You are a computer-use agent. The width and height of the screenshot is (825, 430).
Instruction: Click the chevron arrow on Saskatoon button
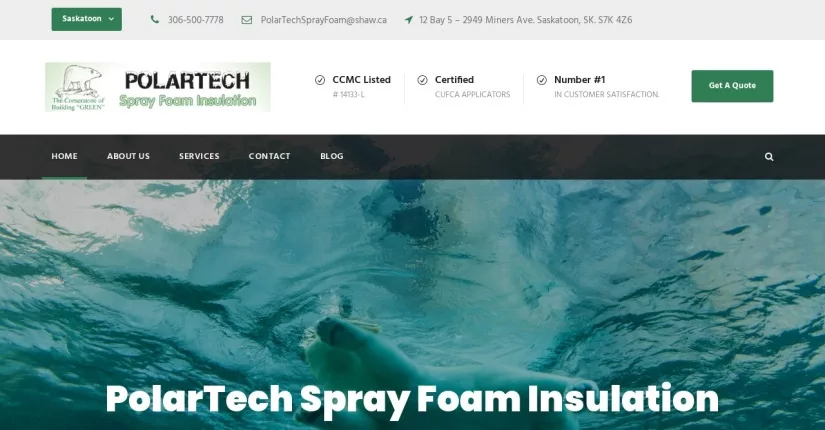(x=111, y=19)
